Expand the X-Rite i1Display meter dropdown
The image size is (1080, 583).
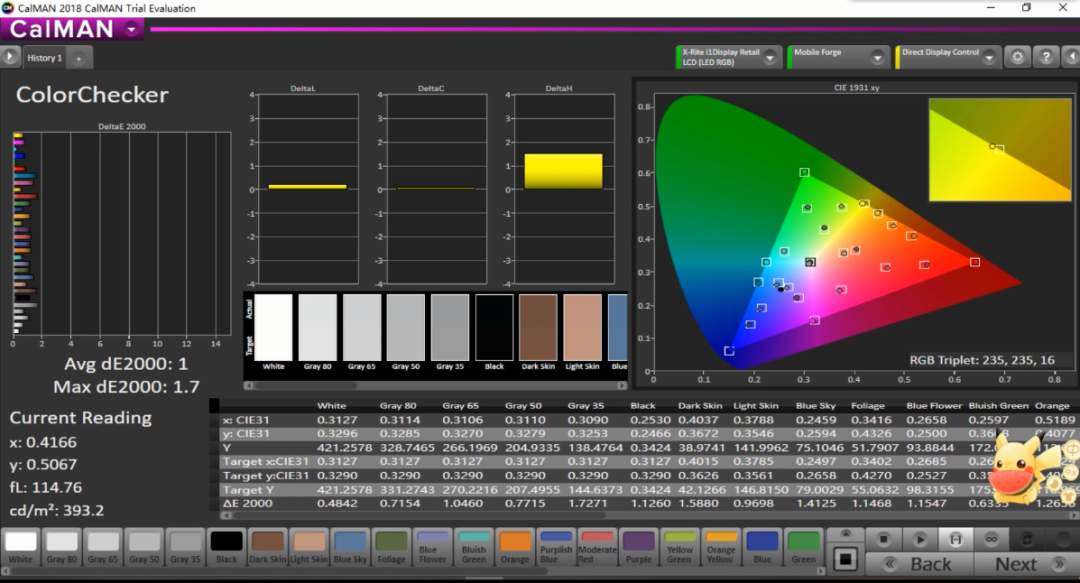[x=770, y=57]
